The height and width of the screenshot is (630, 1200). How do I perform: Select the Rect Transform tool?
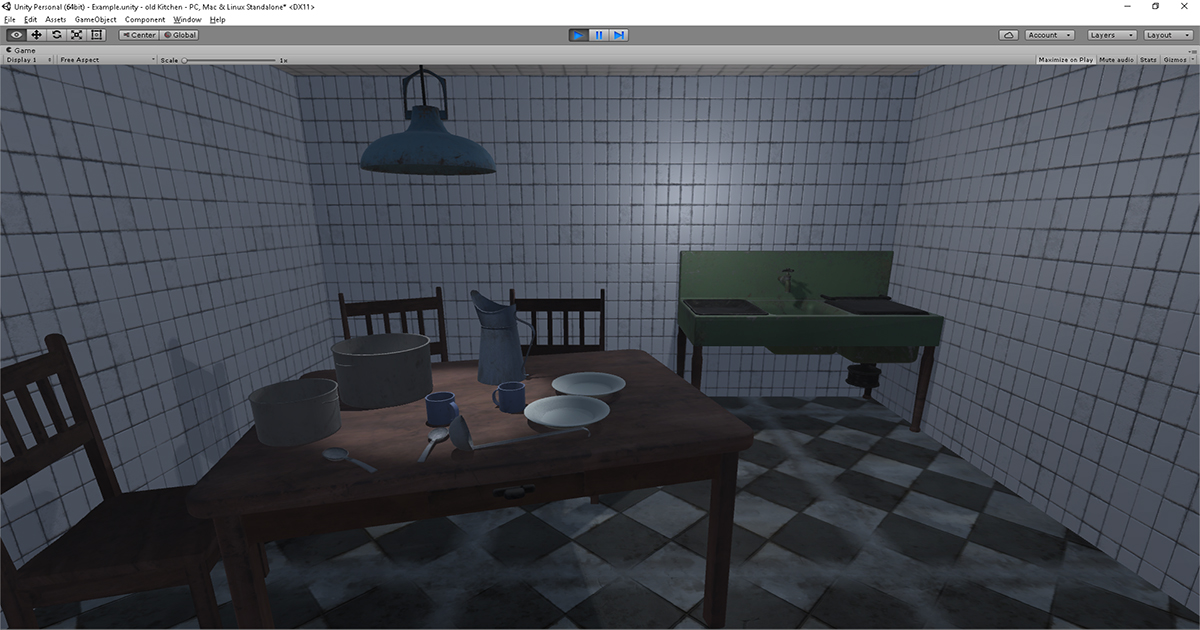[x=97, y=34]
